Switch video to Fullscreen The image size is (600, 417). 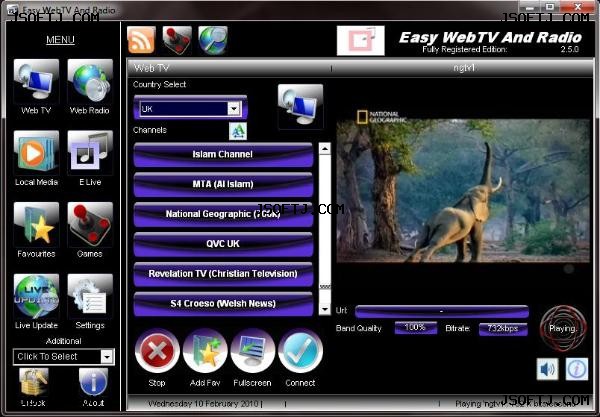tap(253, 351)
